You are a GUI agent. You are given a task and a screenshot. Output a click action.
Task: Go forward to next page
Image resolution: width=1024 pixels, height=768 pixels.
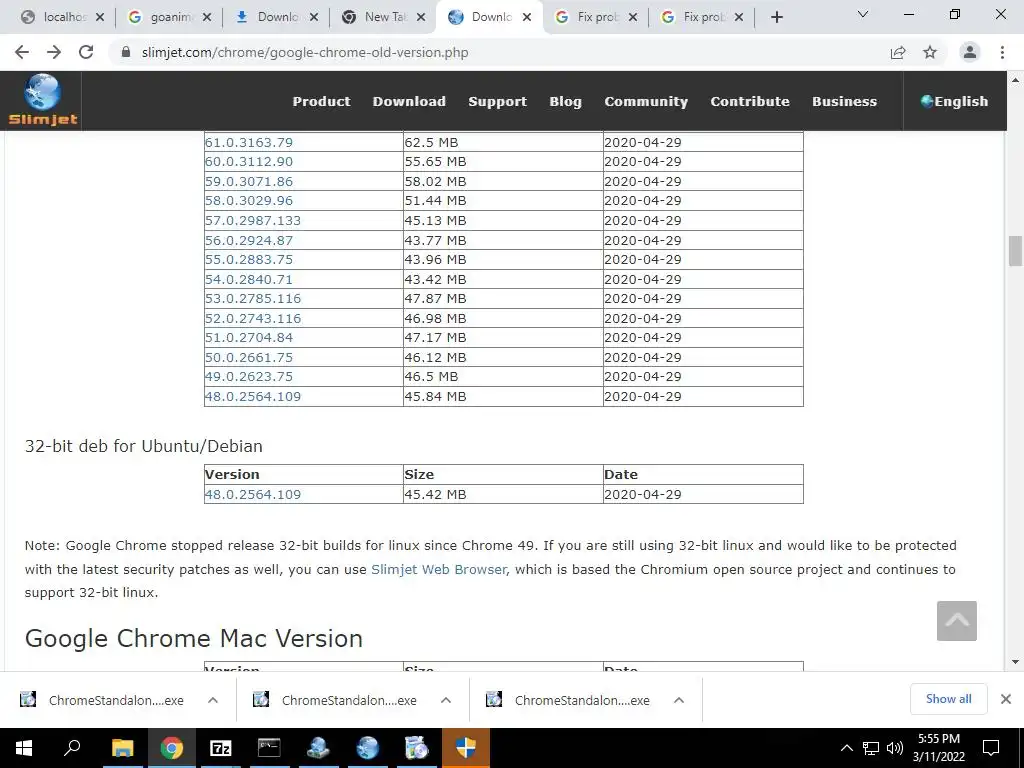(54, 52)
